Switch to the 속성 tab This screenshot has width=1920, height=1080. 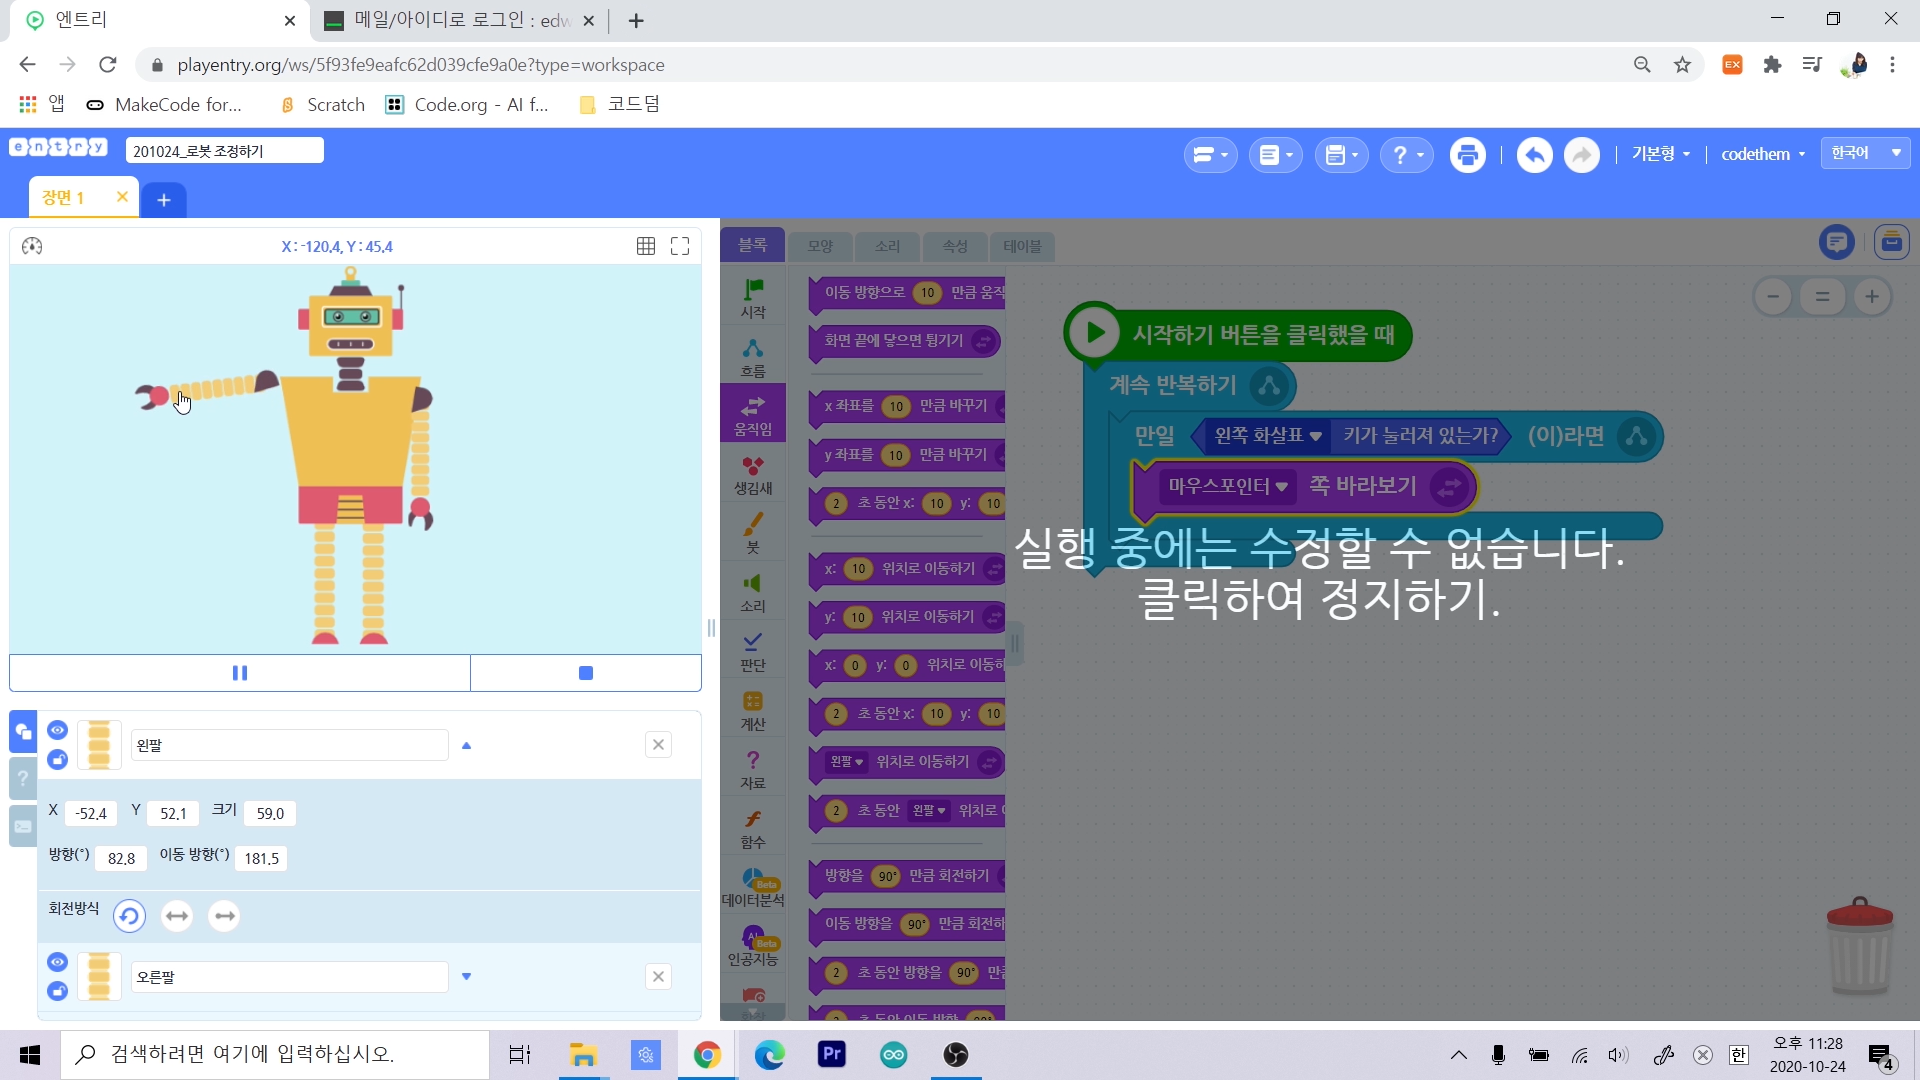pos(955,246)
